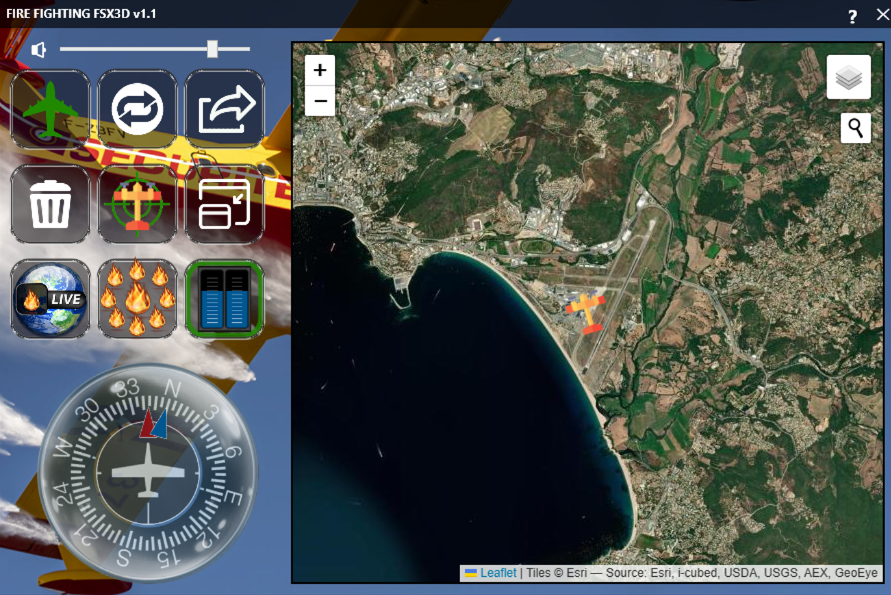Click the orange aircraft marker on map
Screen dimensions: 891x595
pos(586,311)
